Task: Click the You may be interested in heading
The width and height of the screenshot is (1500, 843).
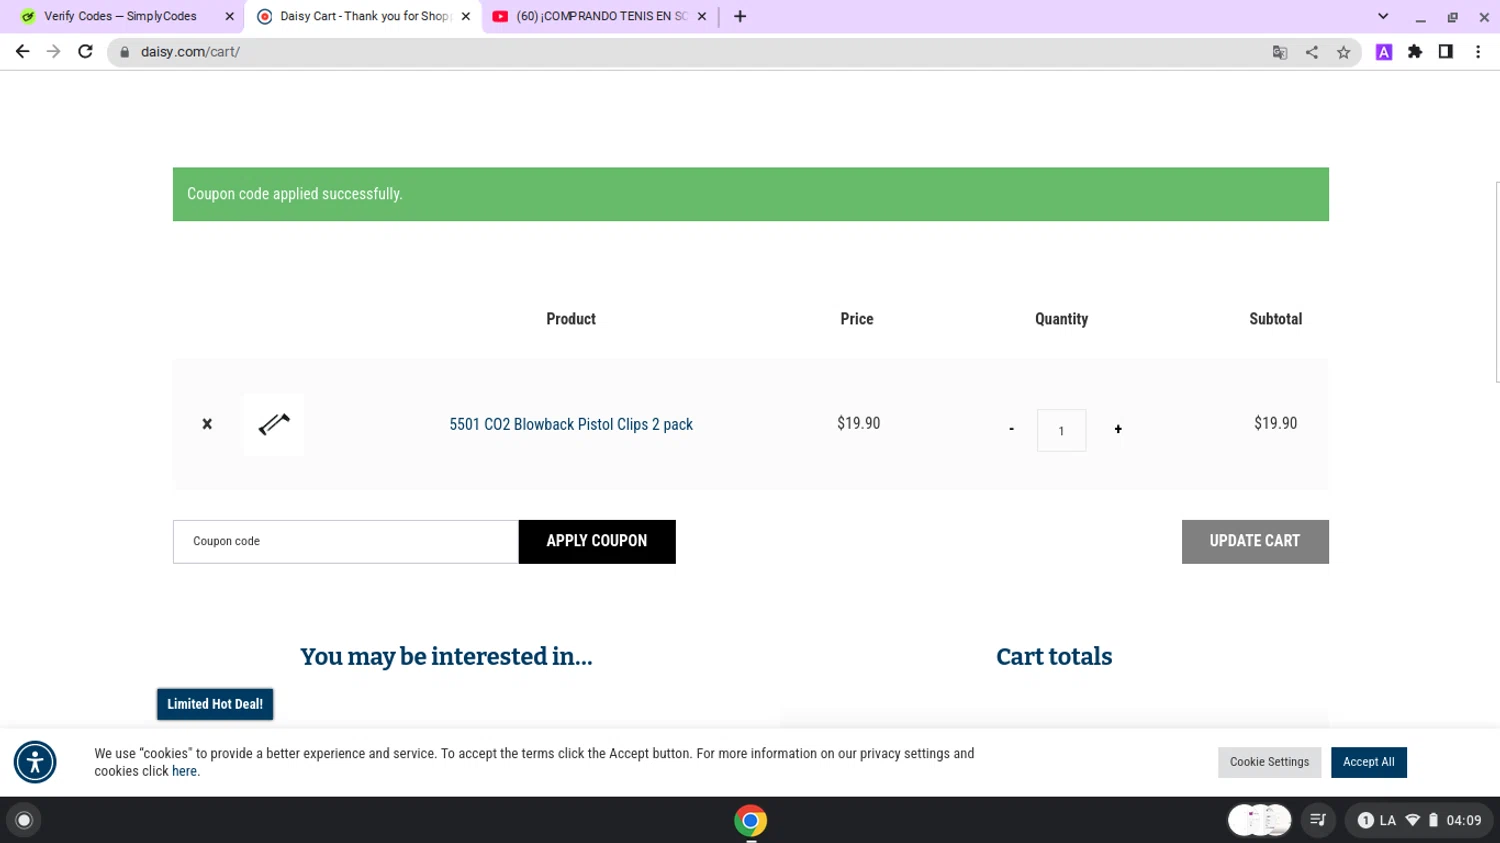Action: point(446,657)
